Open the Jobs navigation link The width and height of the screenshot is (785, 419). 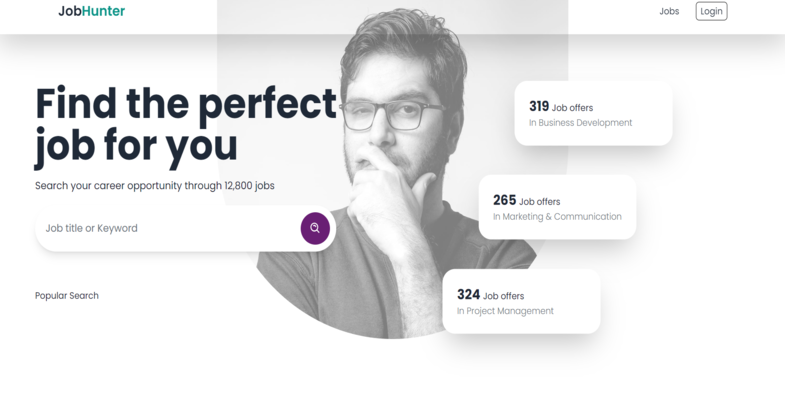pyautogui.click(x=669, y=11)
